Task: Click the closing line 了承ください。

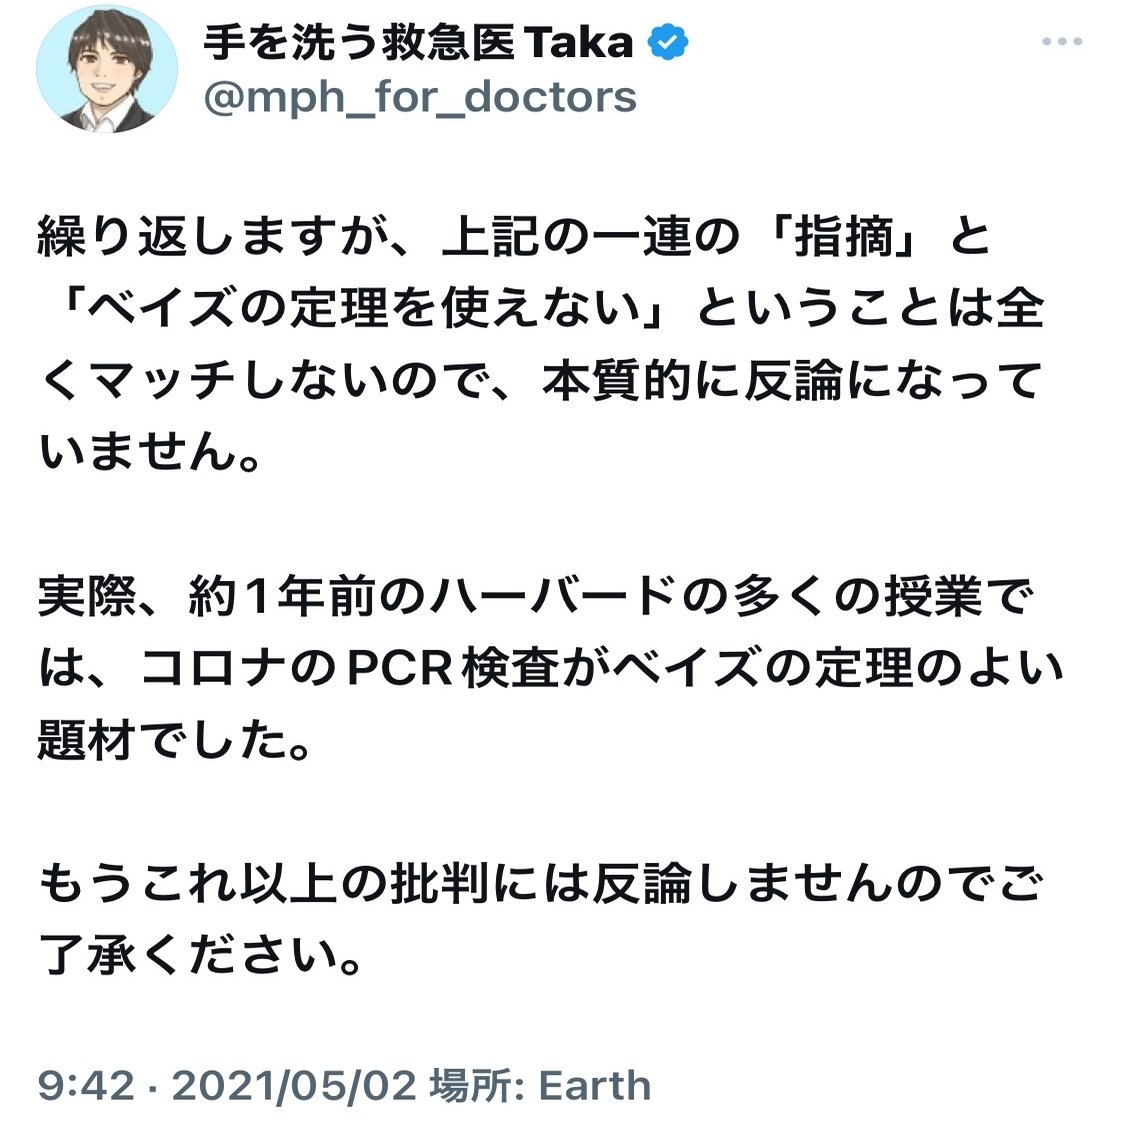Action: click(200, 954)
